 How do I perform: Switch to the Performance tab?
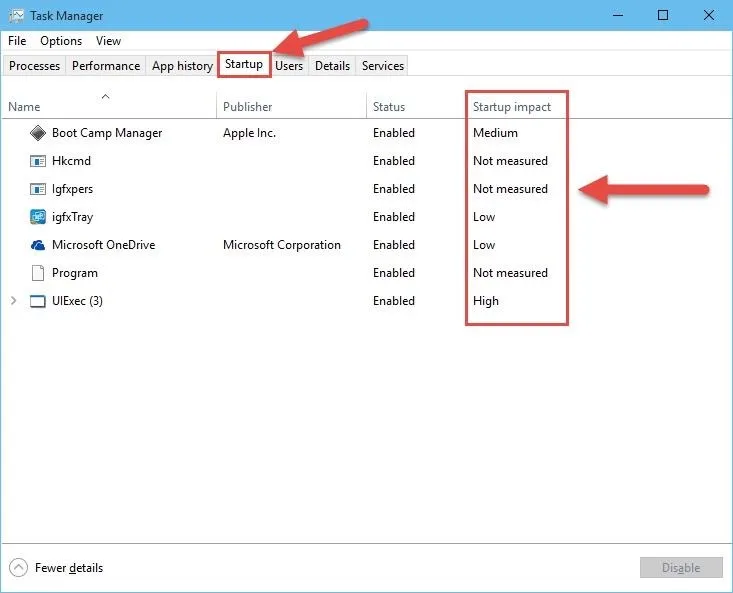[106, 66]
